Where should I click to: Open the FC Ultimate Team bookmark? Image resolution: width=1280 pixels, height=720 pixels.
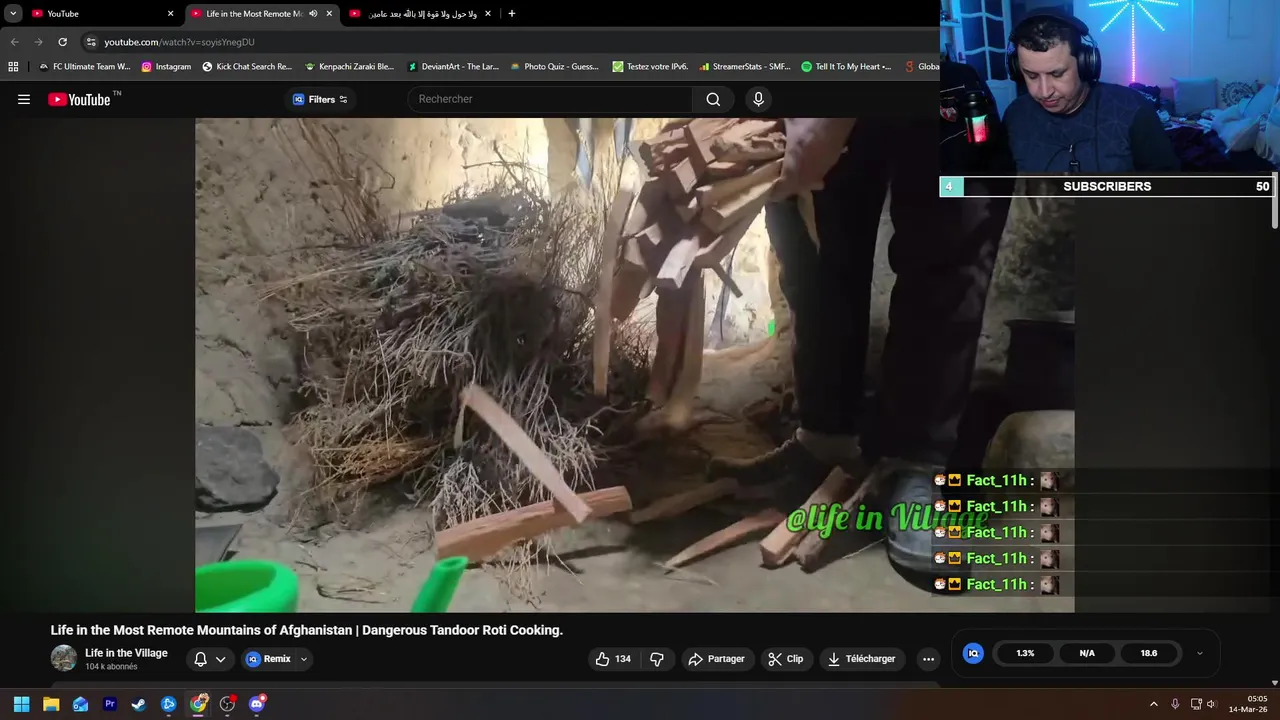click(84, 67)
